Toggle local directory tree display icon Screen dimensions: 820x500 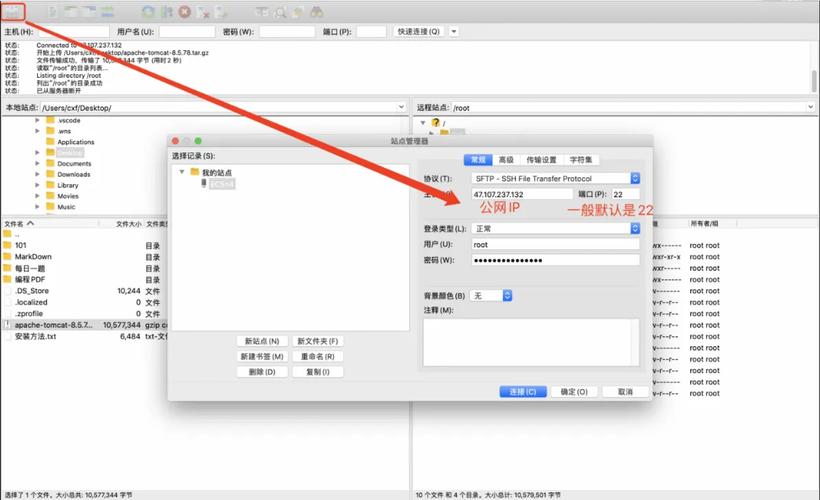tap(71, 12)
